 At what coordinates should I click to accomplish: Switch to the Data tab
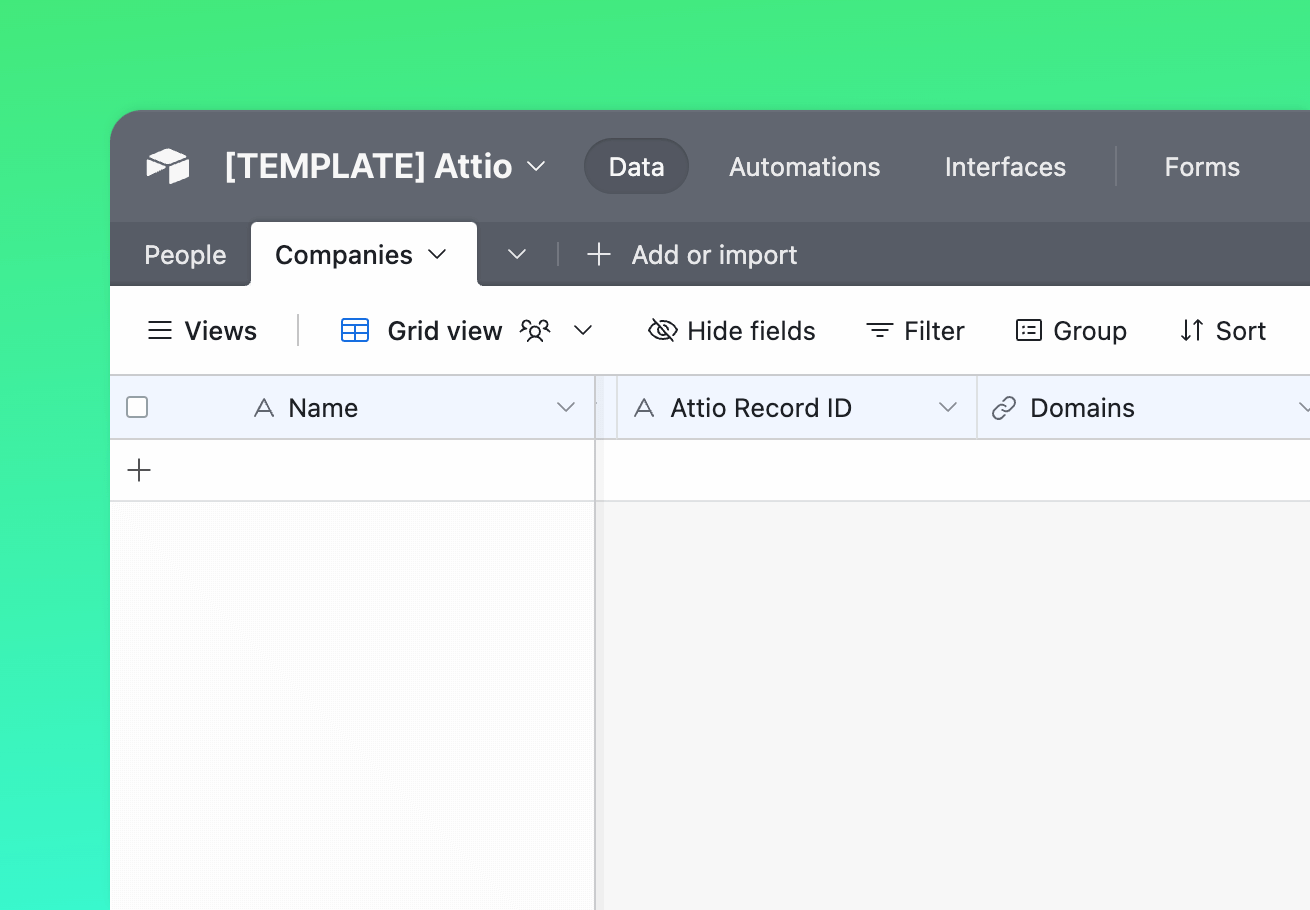tap(637, 166)
